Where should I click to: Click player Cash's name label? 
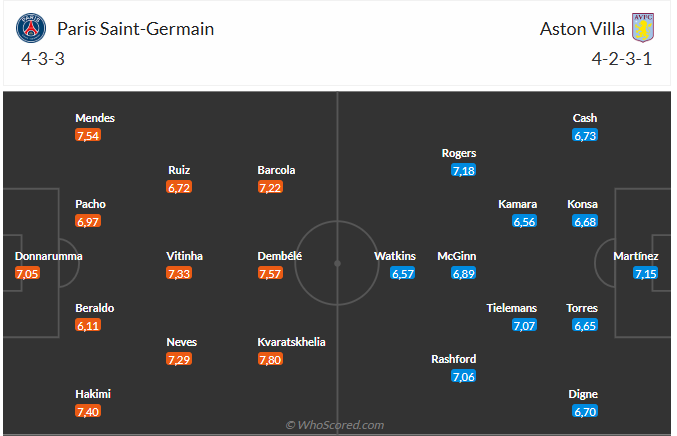[585, 118]
